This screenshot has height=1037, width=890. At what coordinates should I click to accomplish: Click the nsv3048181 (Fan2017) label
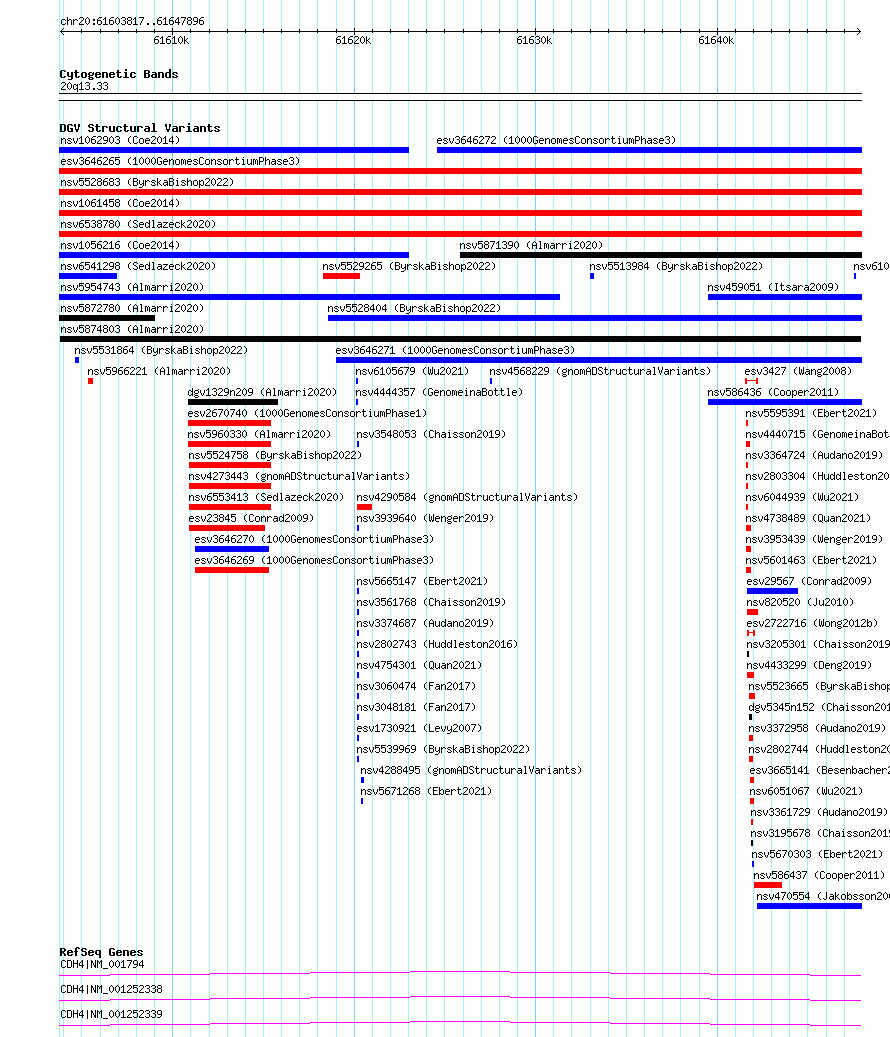click(x=416, y=708)
